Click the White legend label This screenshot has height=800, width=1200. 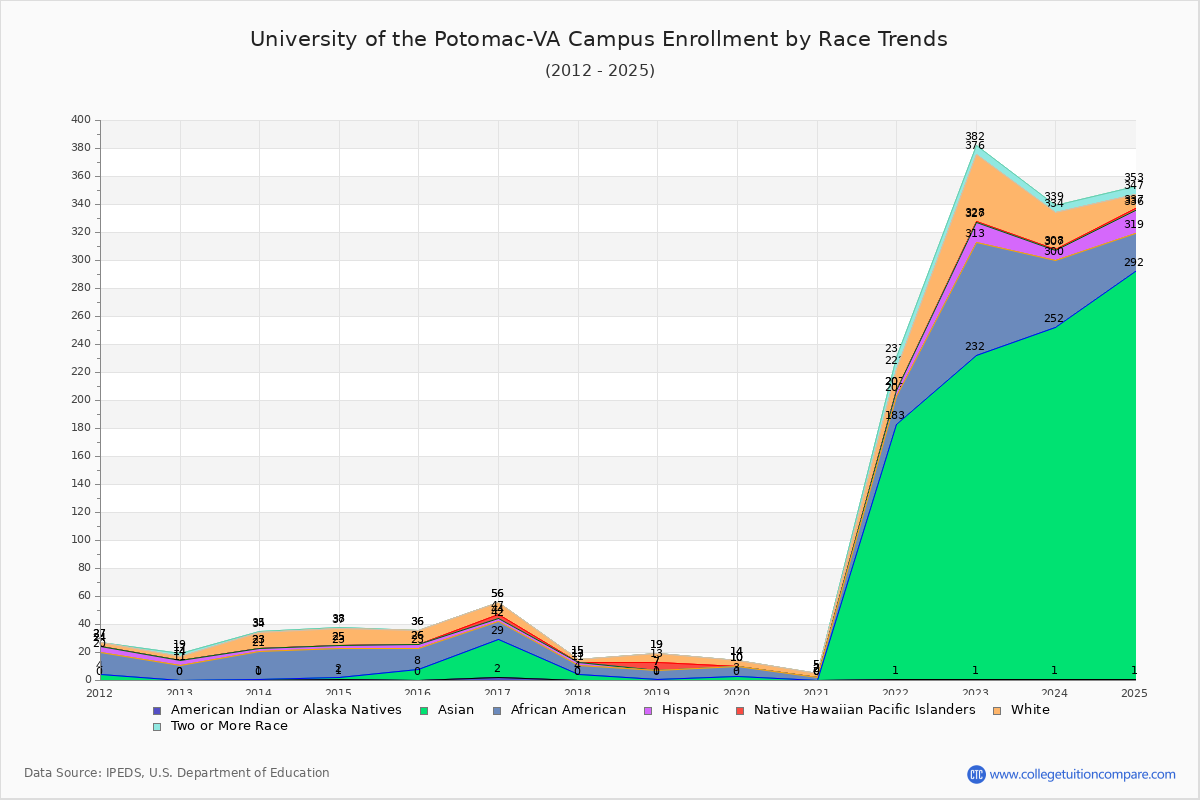coord(1029,710)
